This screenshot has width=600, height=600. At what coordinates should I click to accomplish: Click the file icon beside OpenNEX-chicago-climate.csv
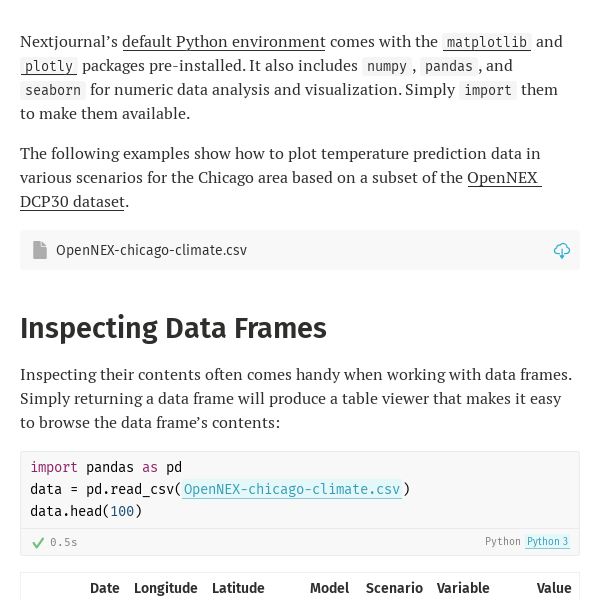point(40,250)
